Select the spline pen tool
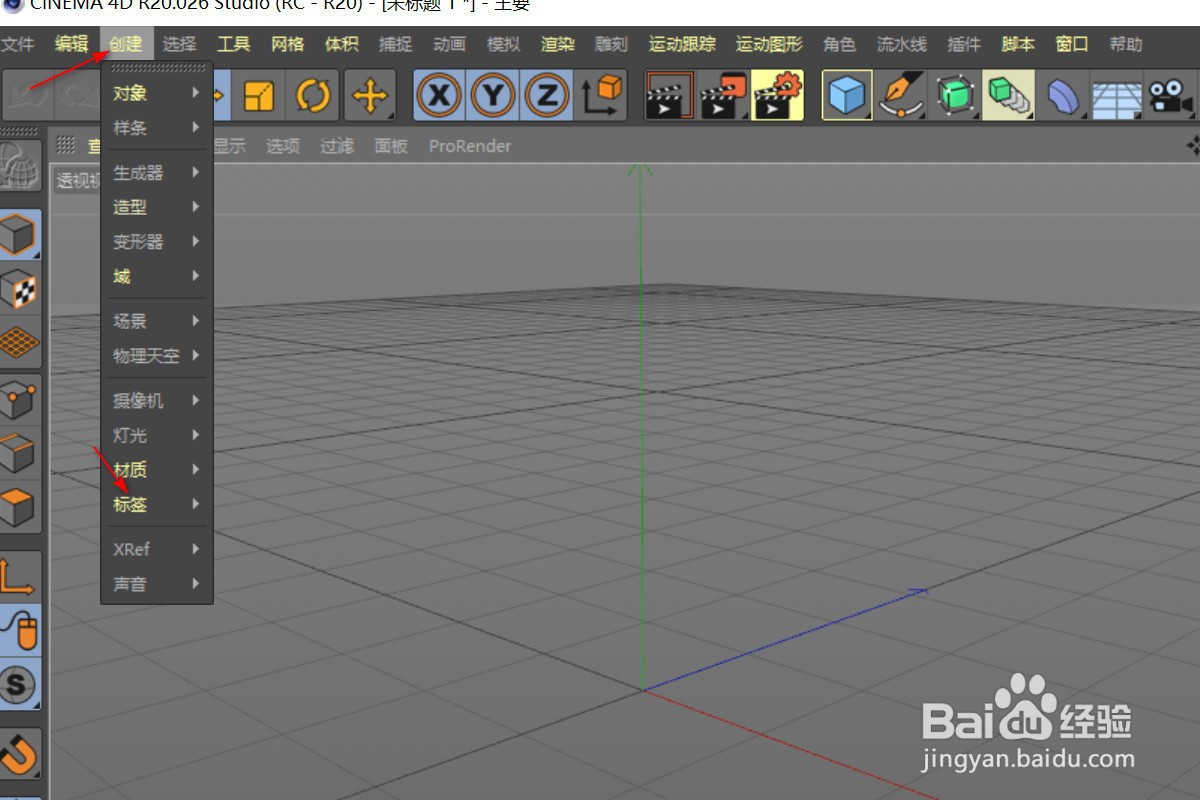This screenshot has height=800, width=1200. click(x=901, y=96)
